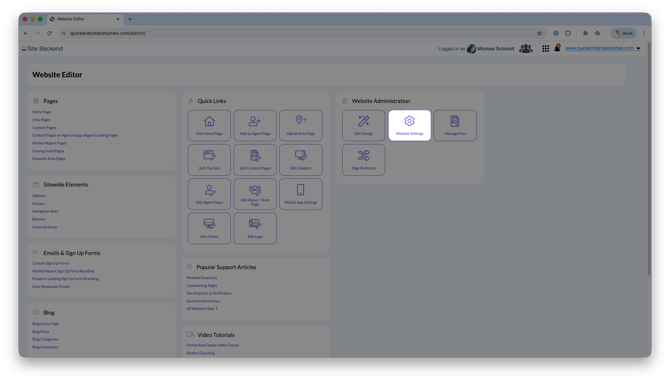The width and height of the screenshot is (670, 382).
Task: Click Market Report Sign Up Form Branding
Action: tap(63, 271)
